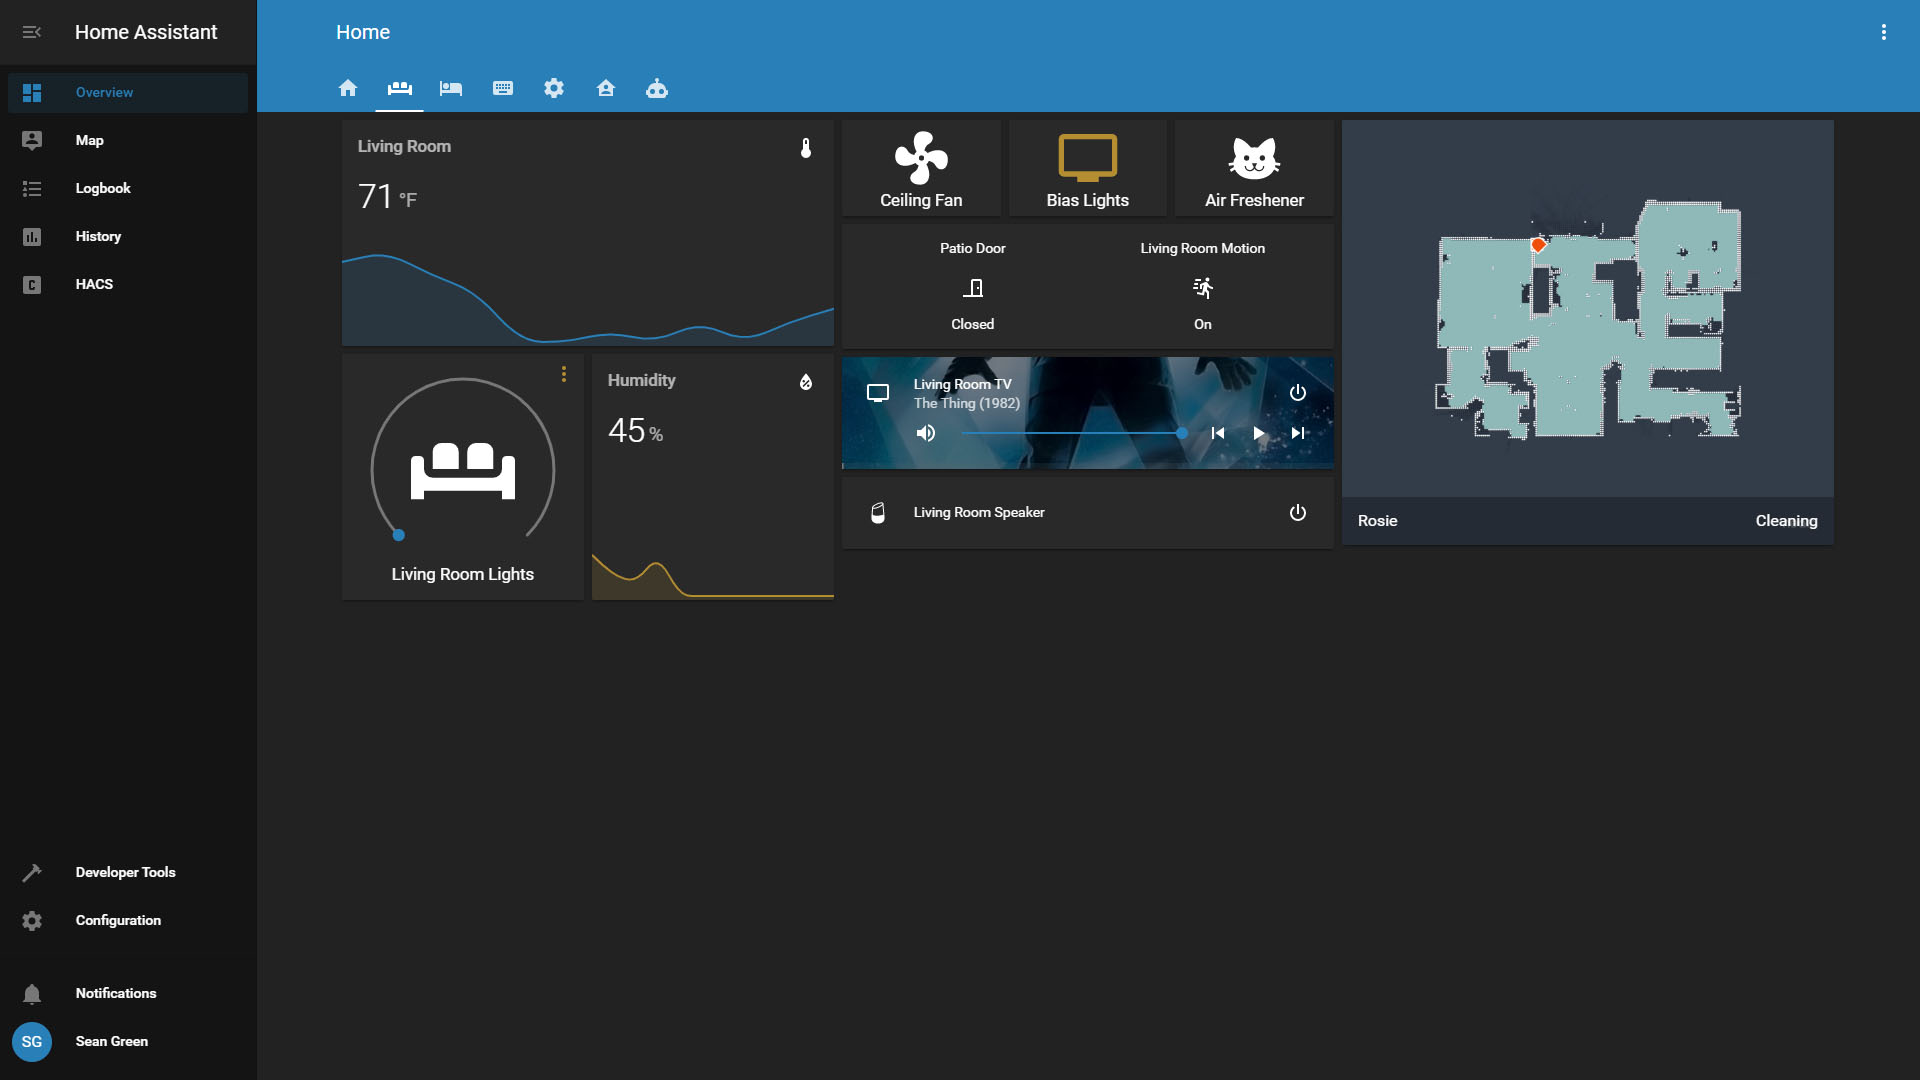
Task: Click the Living Room Speaker device icon
Action: [x=878, y=513]
